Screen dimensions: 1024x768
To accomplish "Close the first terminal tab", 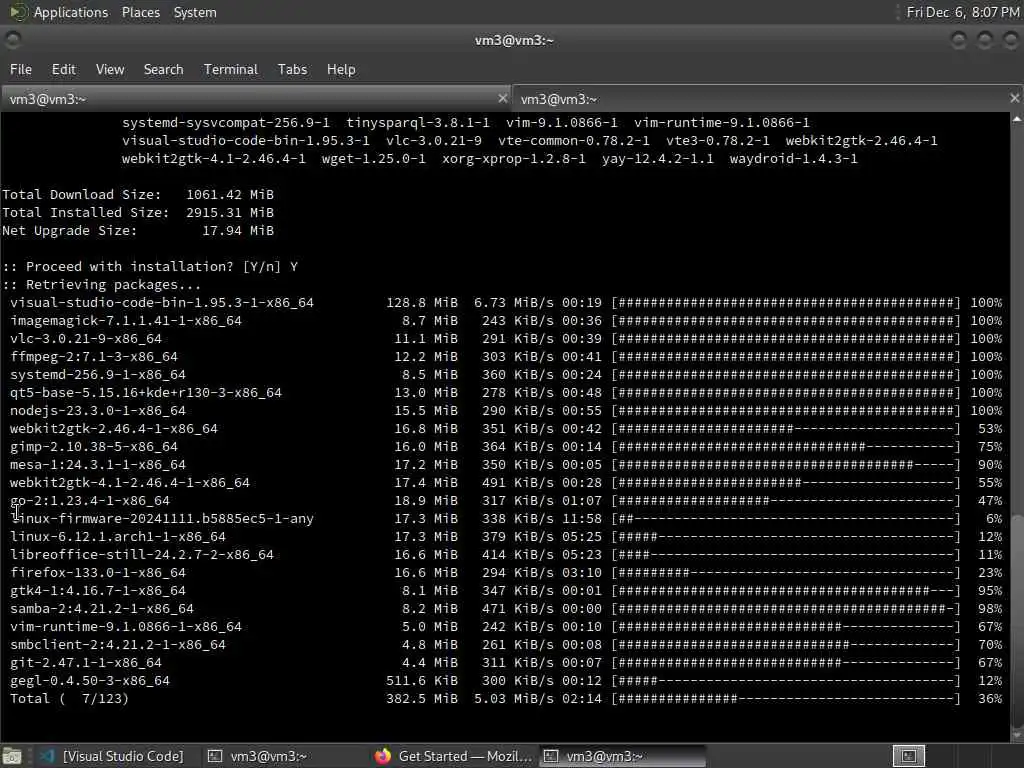I will [502, 98].
